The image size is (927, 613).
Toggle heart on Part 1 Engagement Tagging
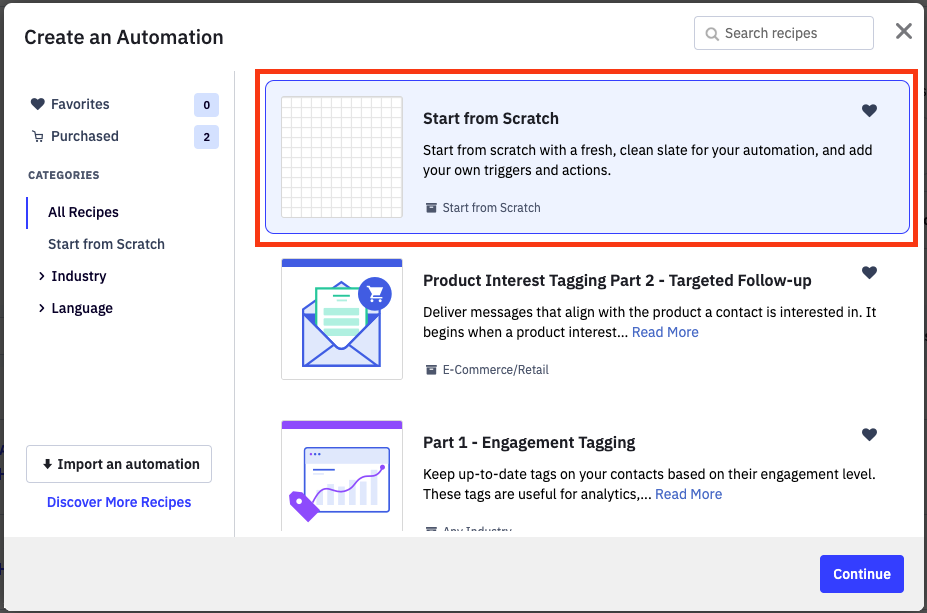(869, 435)
